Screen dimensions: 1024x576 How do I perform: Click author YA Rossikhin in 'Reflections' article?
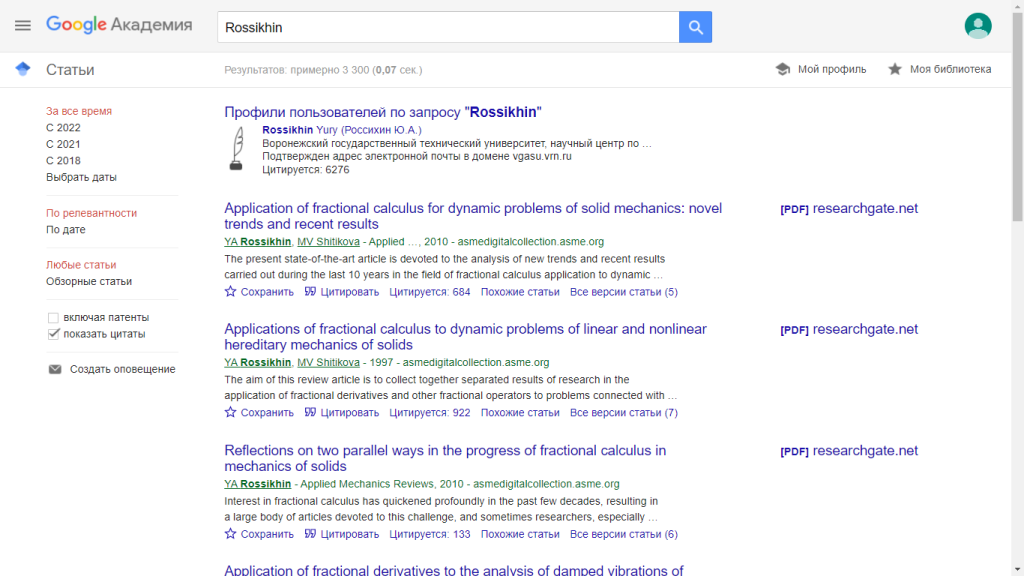257,484
